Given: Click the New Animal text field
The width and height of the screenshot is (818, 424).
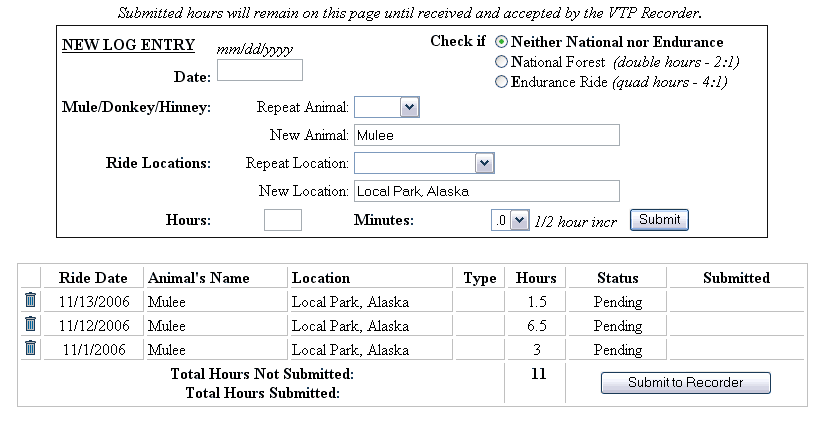Looking at the screenshot, I should pyautogui.click(x=486, y=135).
